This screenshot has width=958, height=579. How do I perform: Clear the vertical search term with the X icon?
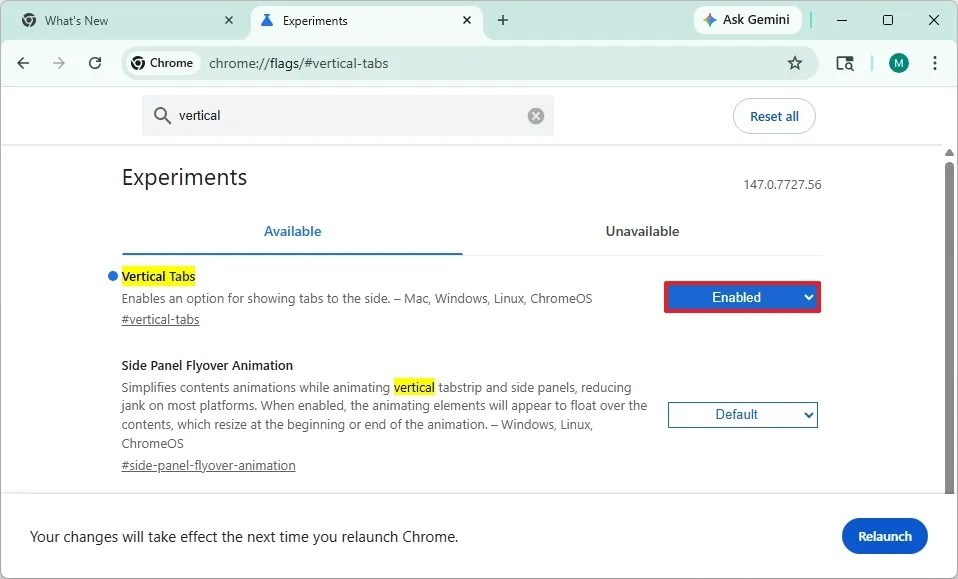coord(536,115)
